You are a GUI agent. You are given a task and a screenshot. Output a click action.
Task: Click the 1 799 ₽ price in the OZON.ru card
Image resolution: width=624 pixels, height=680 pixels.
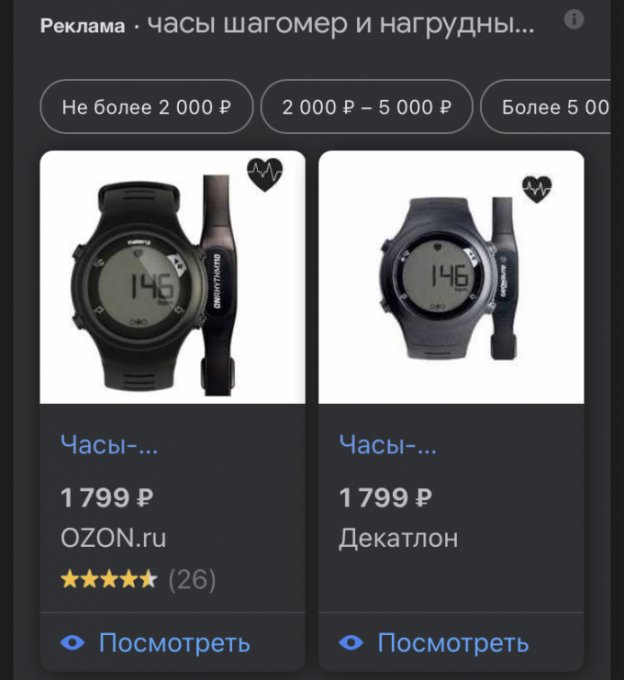tap(107, 497)
